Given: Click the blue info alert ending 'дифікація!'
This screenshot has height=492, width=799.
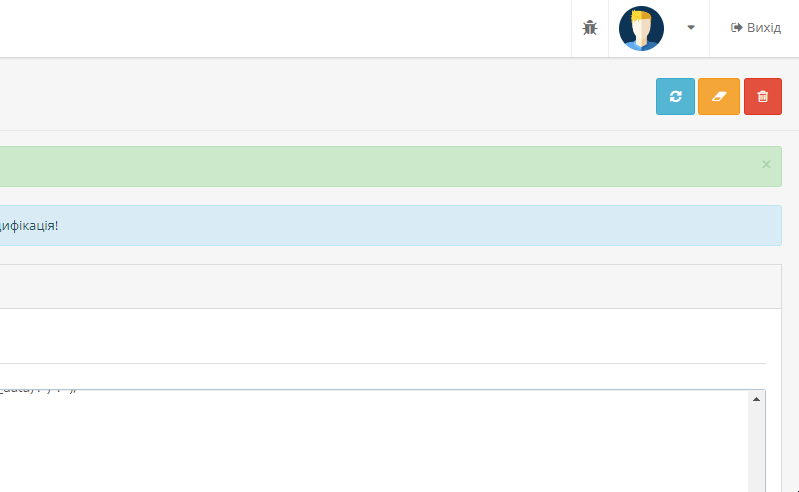Looking at the screenshot, I should pos(390,226).
